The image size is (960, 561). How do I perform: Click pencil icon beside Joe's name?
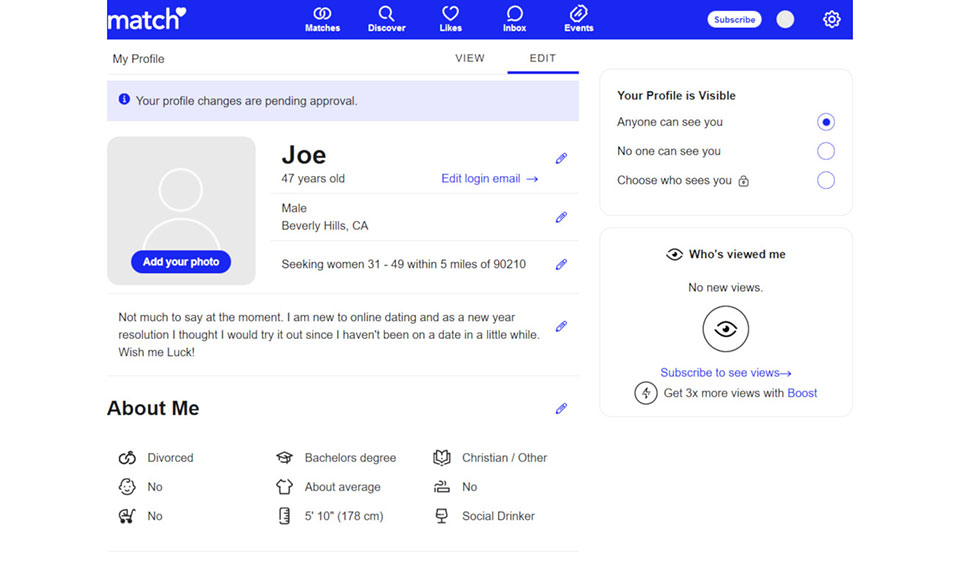pos(561,158)
